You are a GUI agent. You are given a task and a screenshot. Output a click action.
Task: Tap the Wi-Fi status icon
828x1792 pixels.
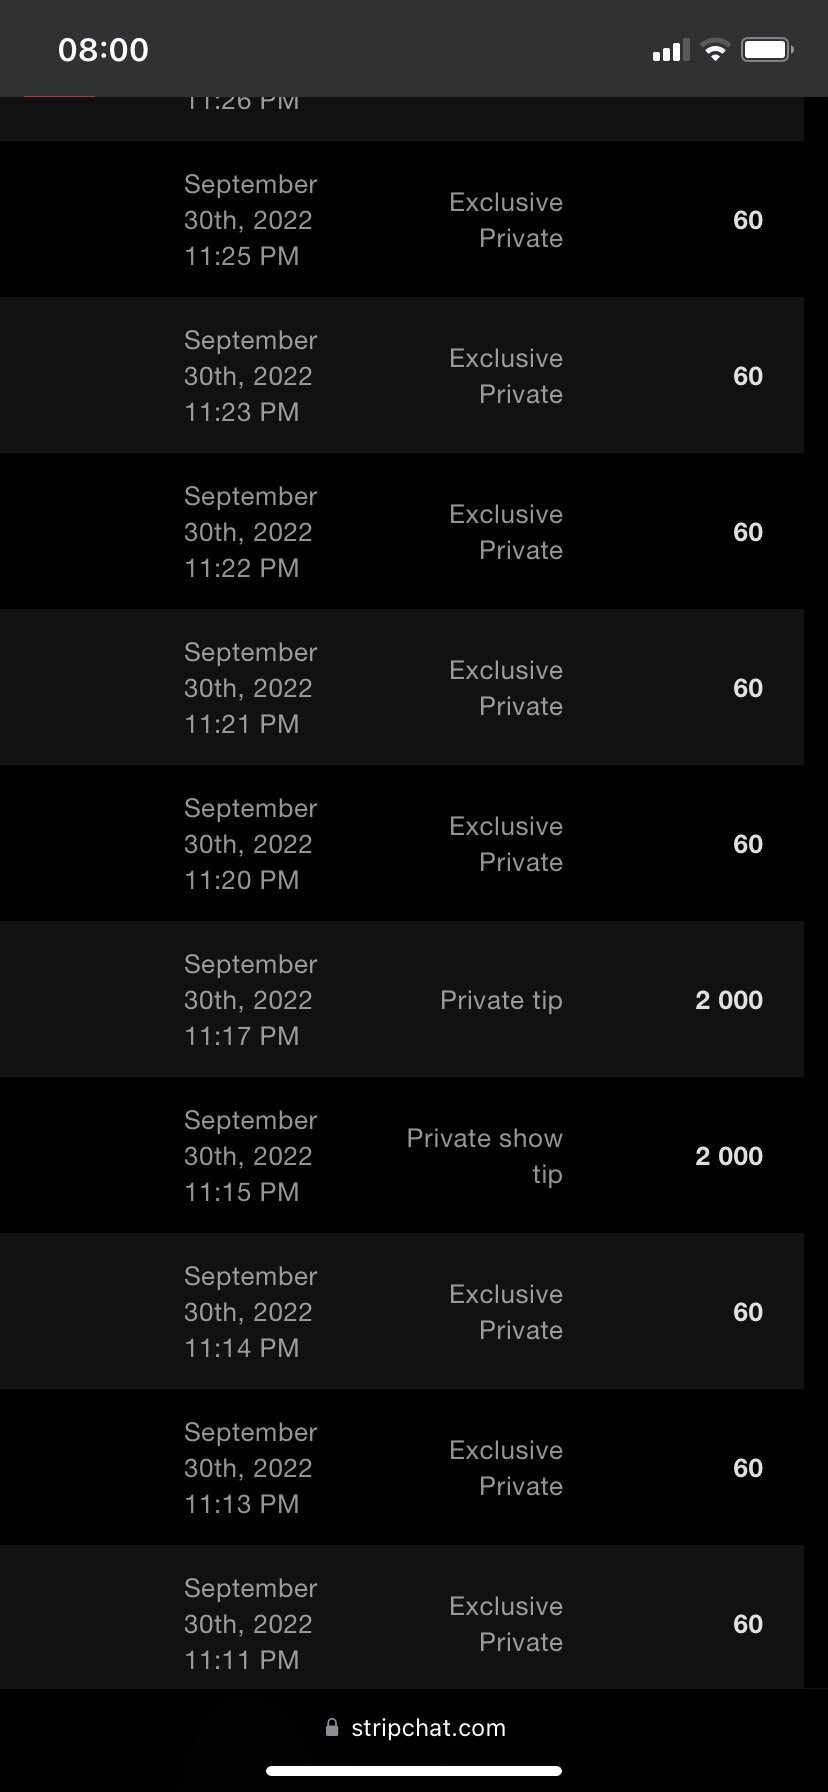click(715, 50)
